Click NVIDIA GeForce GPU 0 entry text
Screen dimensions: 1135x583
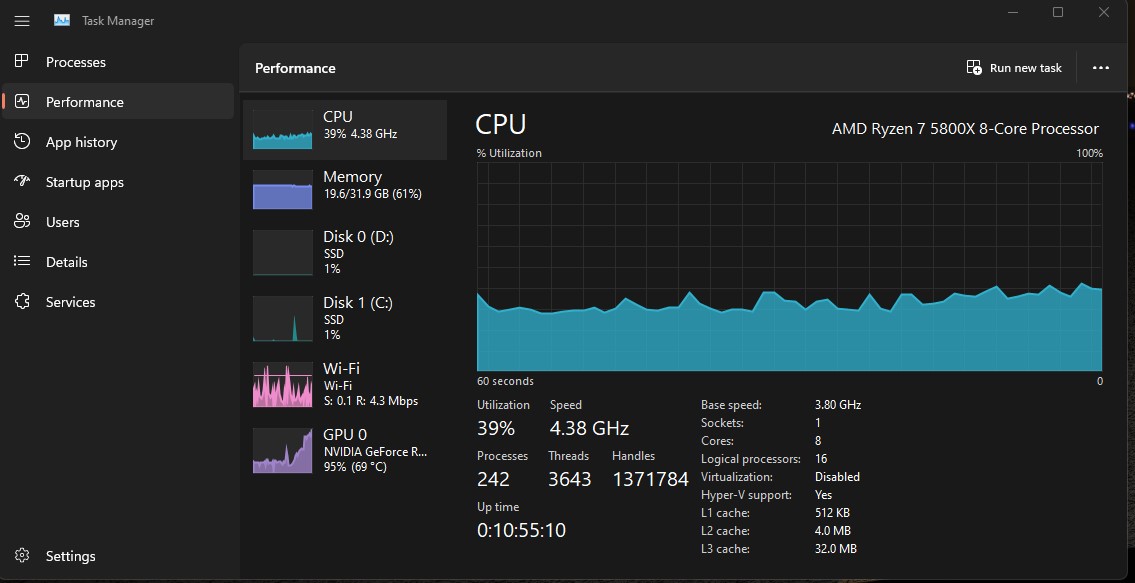[x=376, y=451]
